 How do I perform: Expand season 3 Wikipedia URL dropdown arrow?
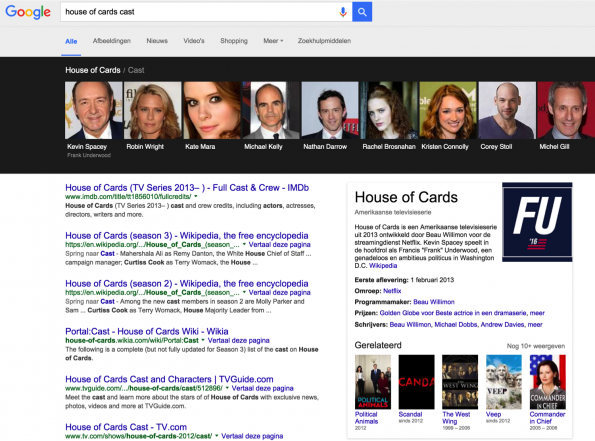pos(244,244)
